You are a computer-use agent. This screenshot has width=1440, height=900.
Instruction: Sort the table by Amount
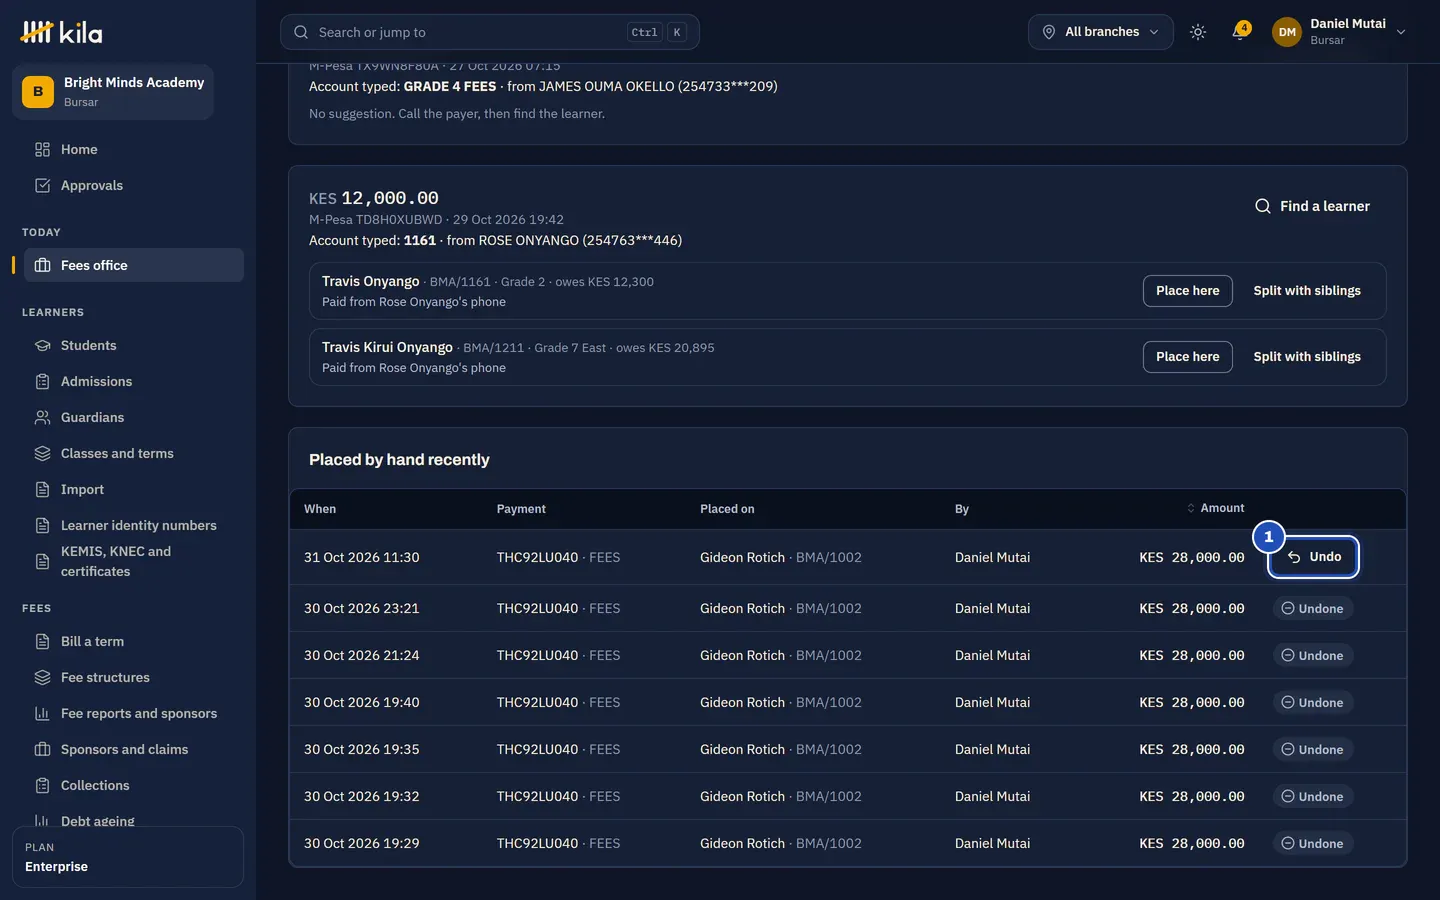[1215, 508]
